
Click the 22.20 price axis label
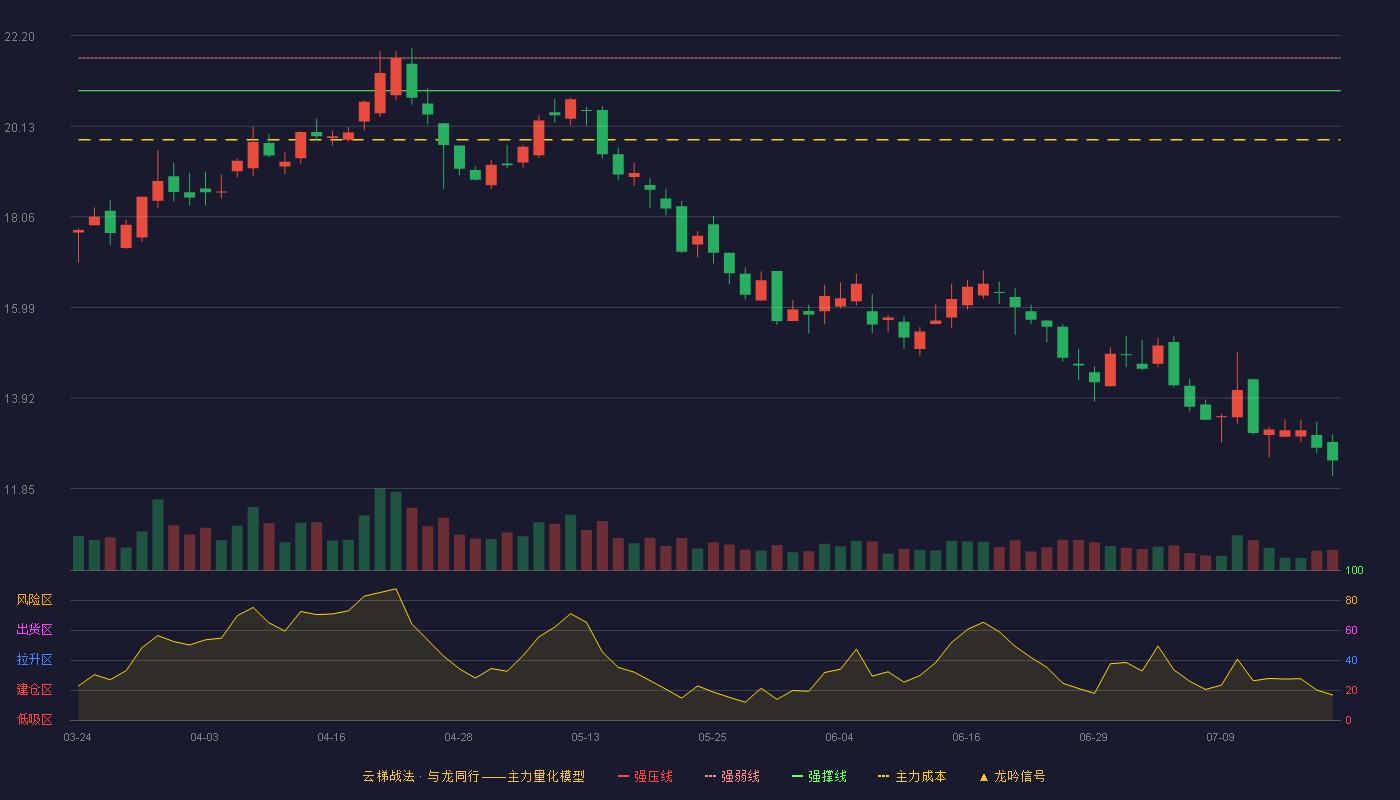pos(19,37)
